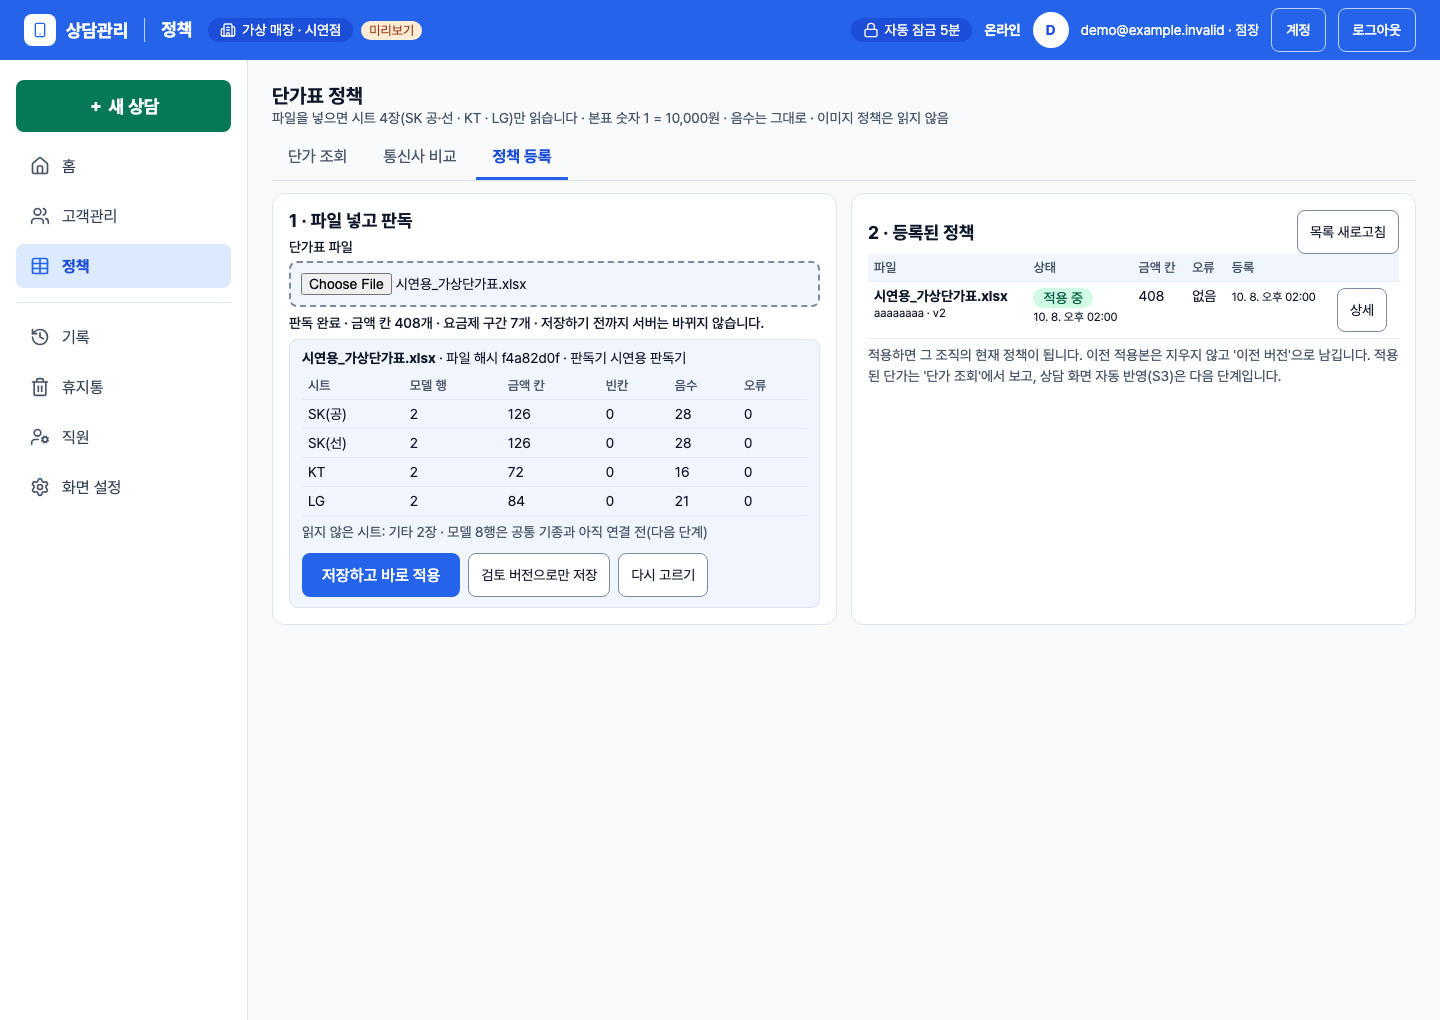Click the gear icon beside 화면 설정

[x=40, y=487]
